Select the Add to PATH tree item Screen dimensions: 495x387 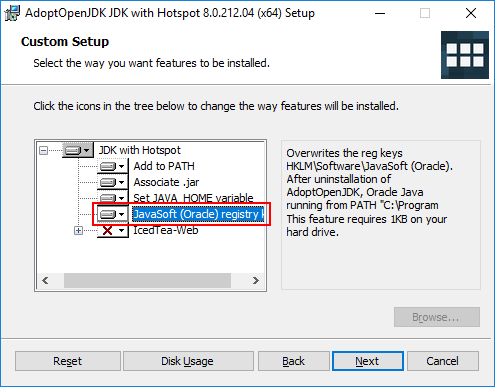pyautogui.click(x=164, y=166)
